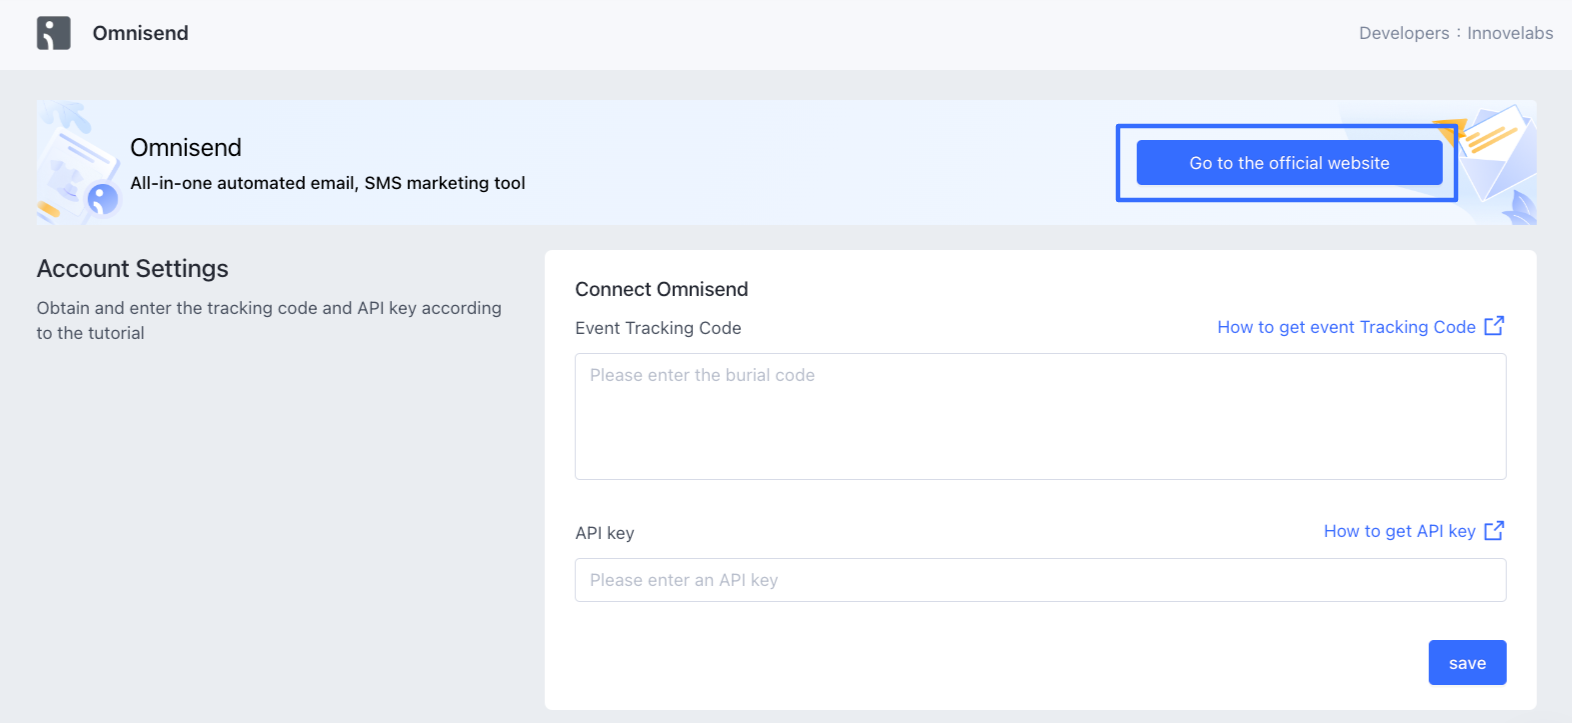Click the "Event Tracking Code" label

click(x=658, y=328)
